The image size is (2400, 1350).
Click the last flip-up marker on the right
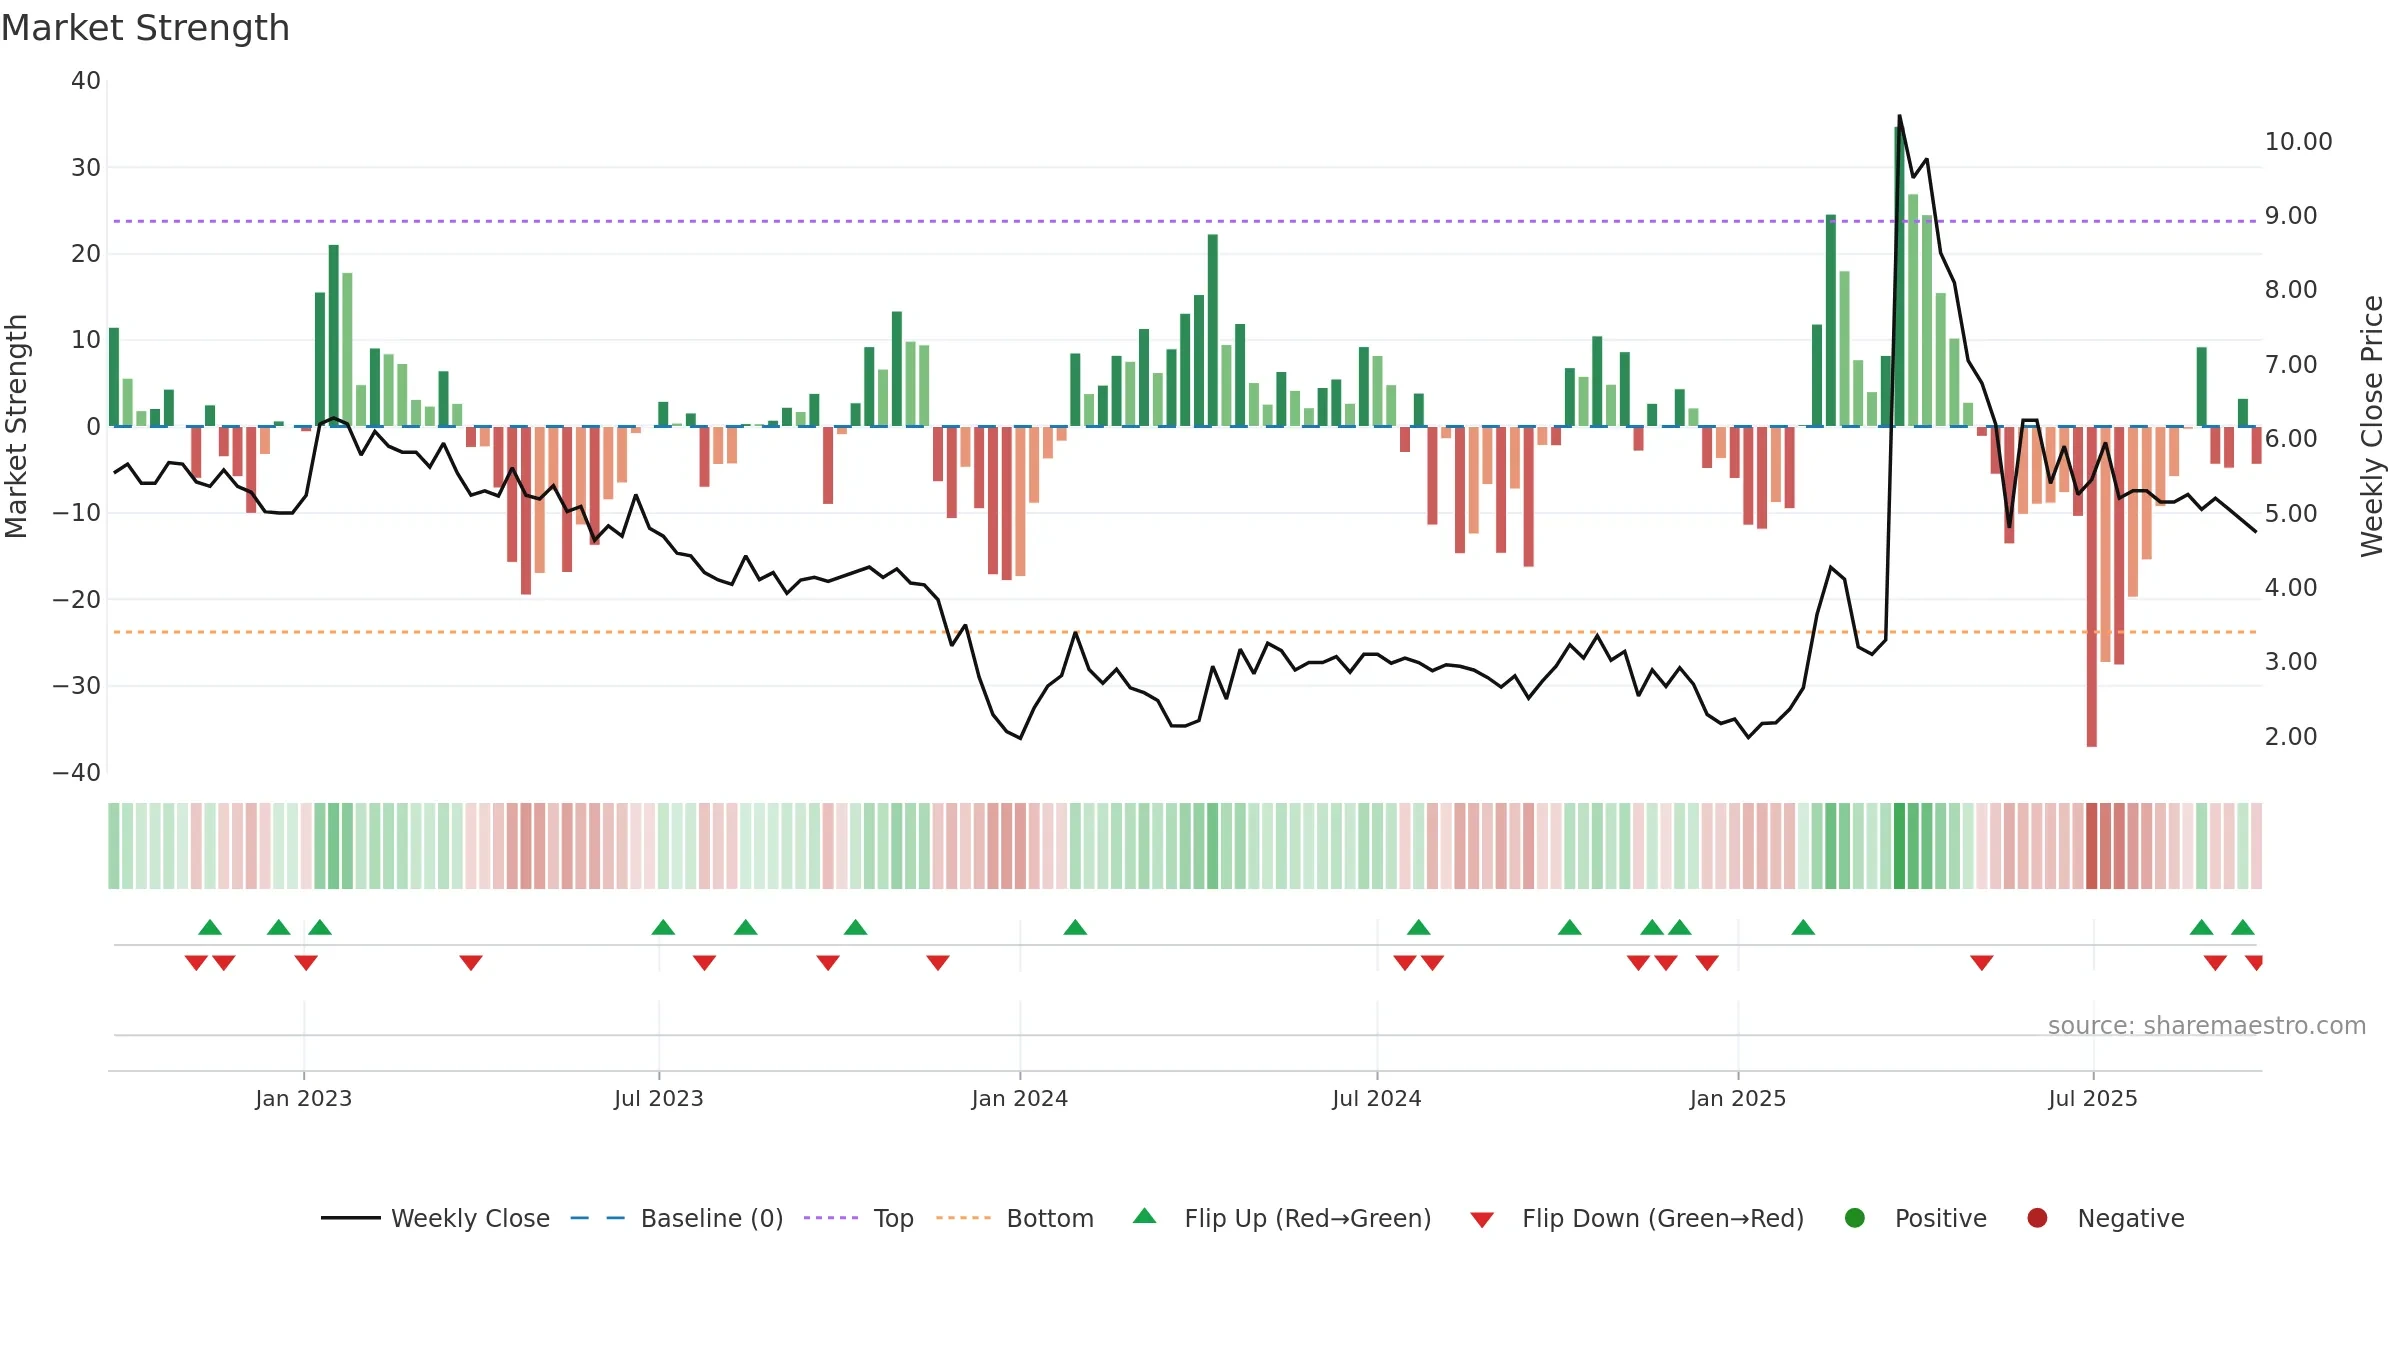click(2243, 927)
